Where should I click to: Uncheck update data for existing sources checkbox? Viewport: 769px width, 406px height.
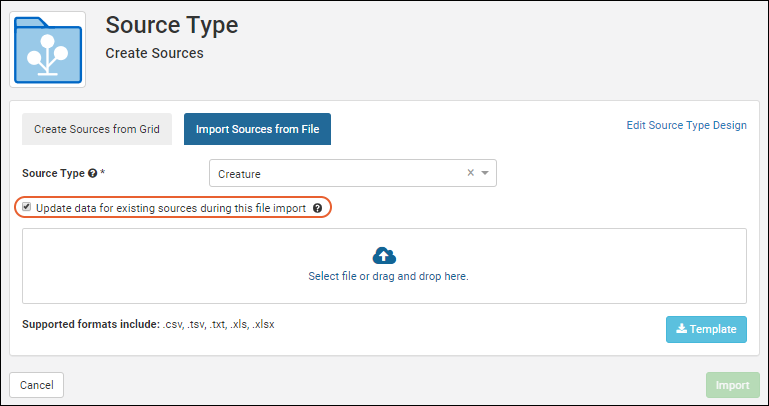pyautogui.click(x=27, y=208)
